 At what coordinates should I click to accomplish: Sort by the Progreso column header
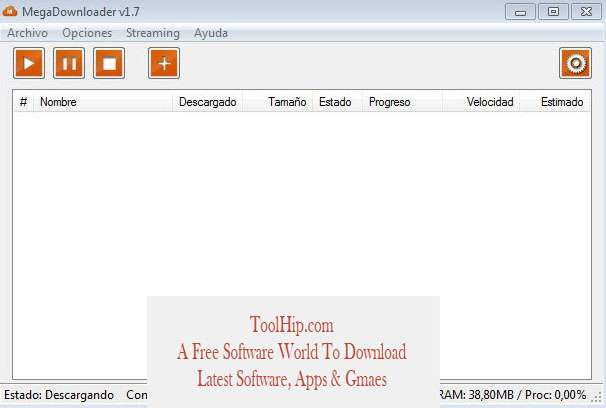402,102
